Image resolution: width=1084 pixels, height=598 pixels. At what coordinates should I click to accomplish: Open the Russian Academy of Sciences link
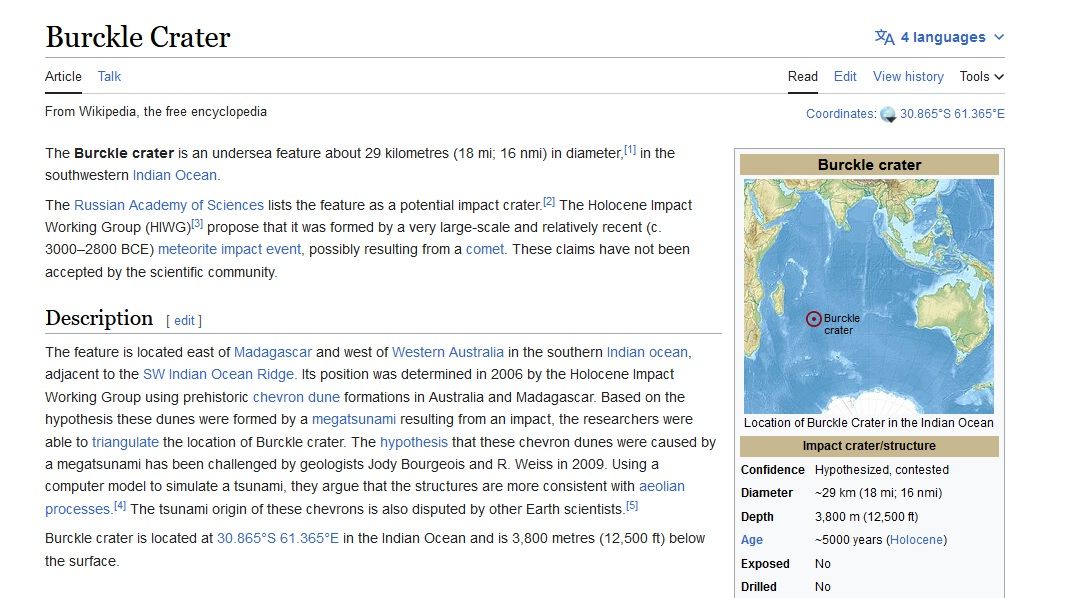pos(169,205)
